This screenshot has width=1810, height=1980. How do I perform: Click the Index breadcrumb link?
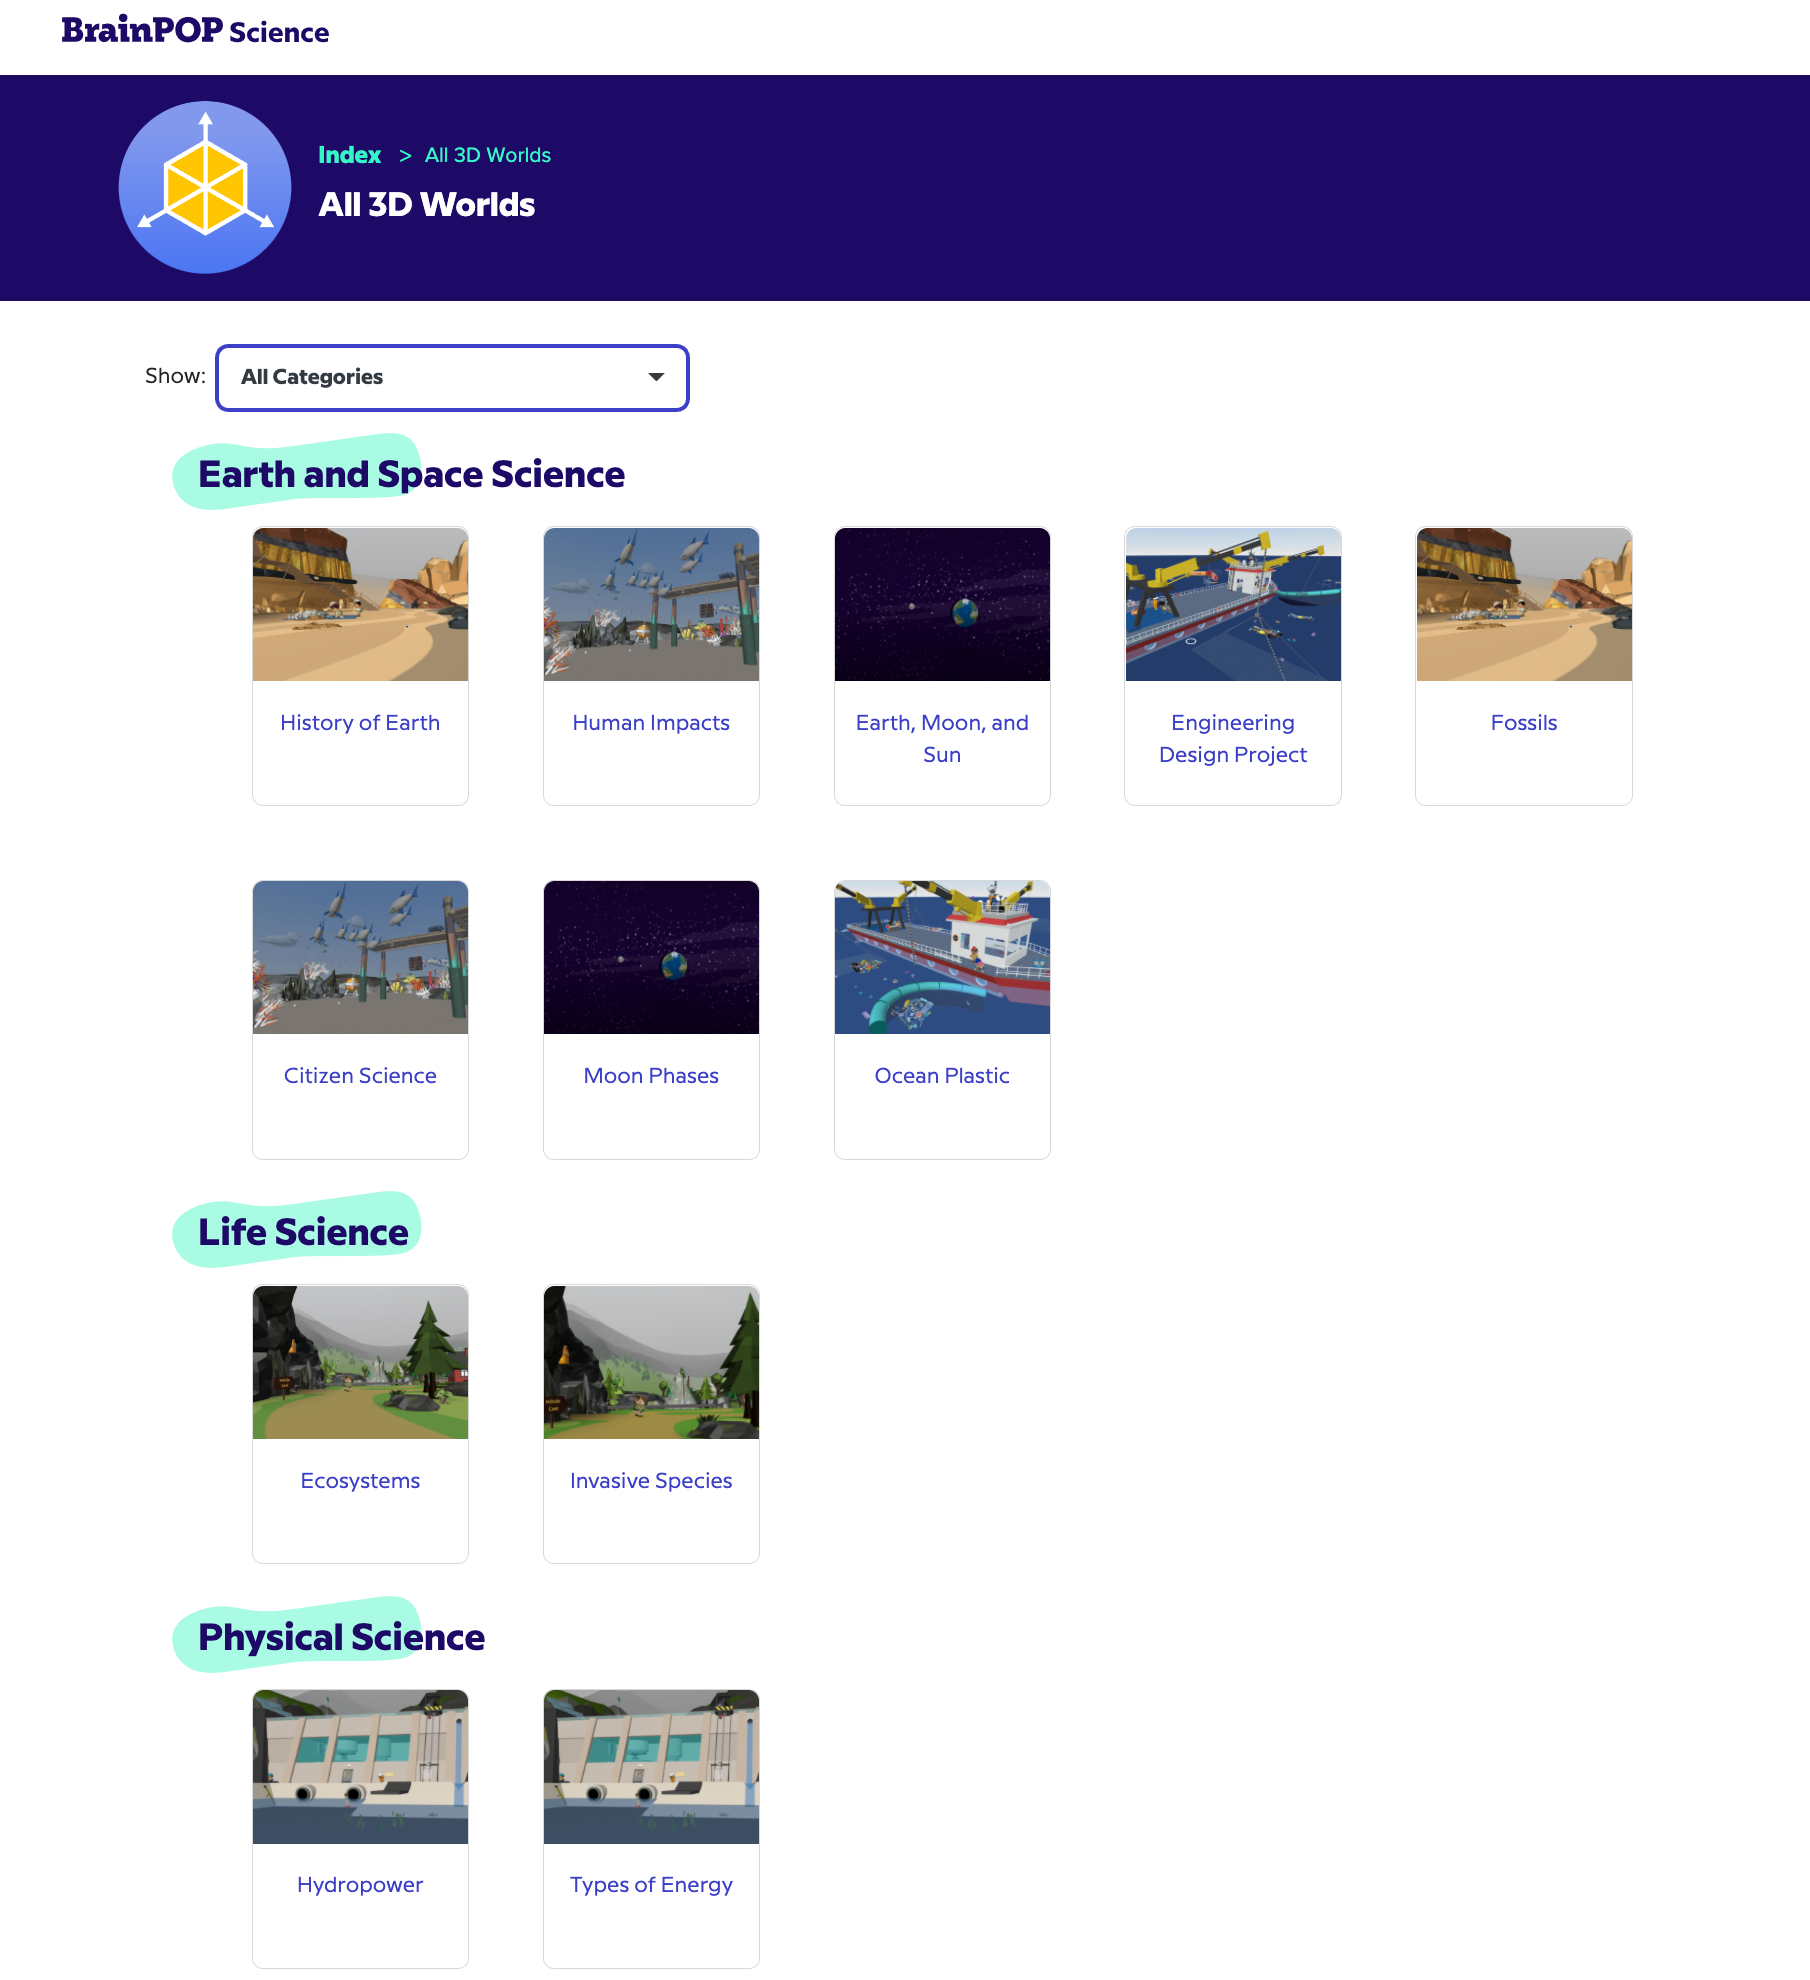(349, 155)
